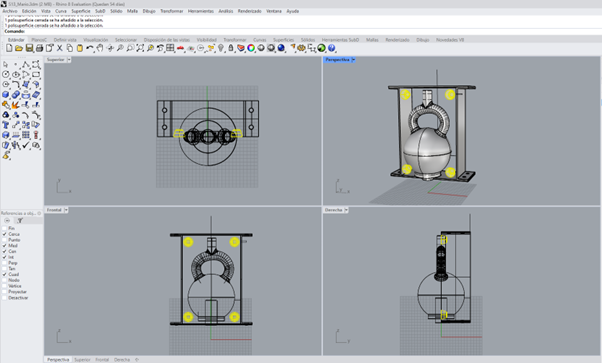The width and height of the screenshot is (602, 363).
Task: Open the Archivo menu
Action: pyautogui.click(x=10, y=11)
